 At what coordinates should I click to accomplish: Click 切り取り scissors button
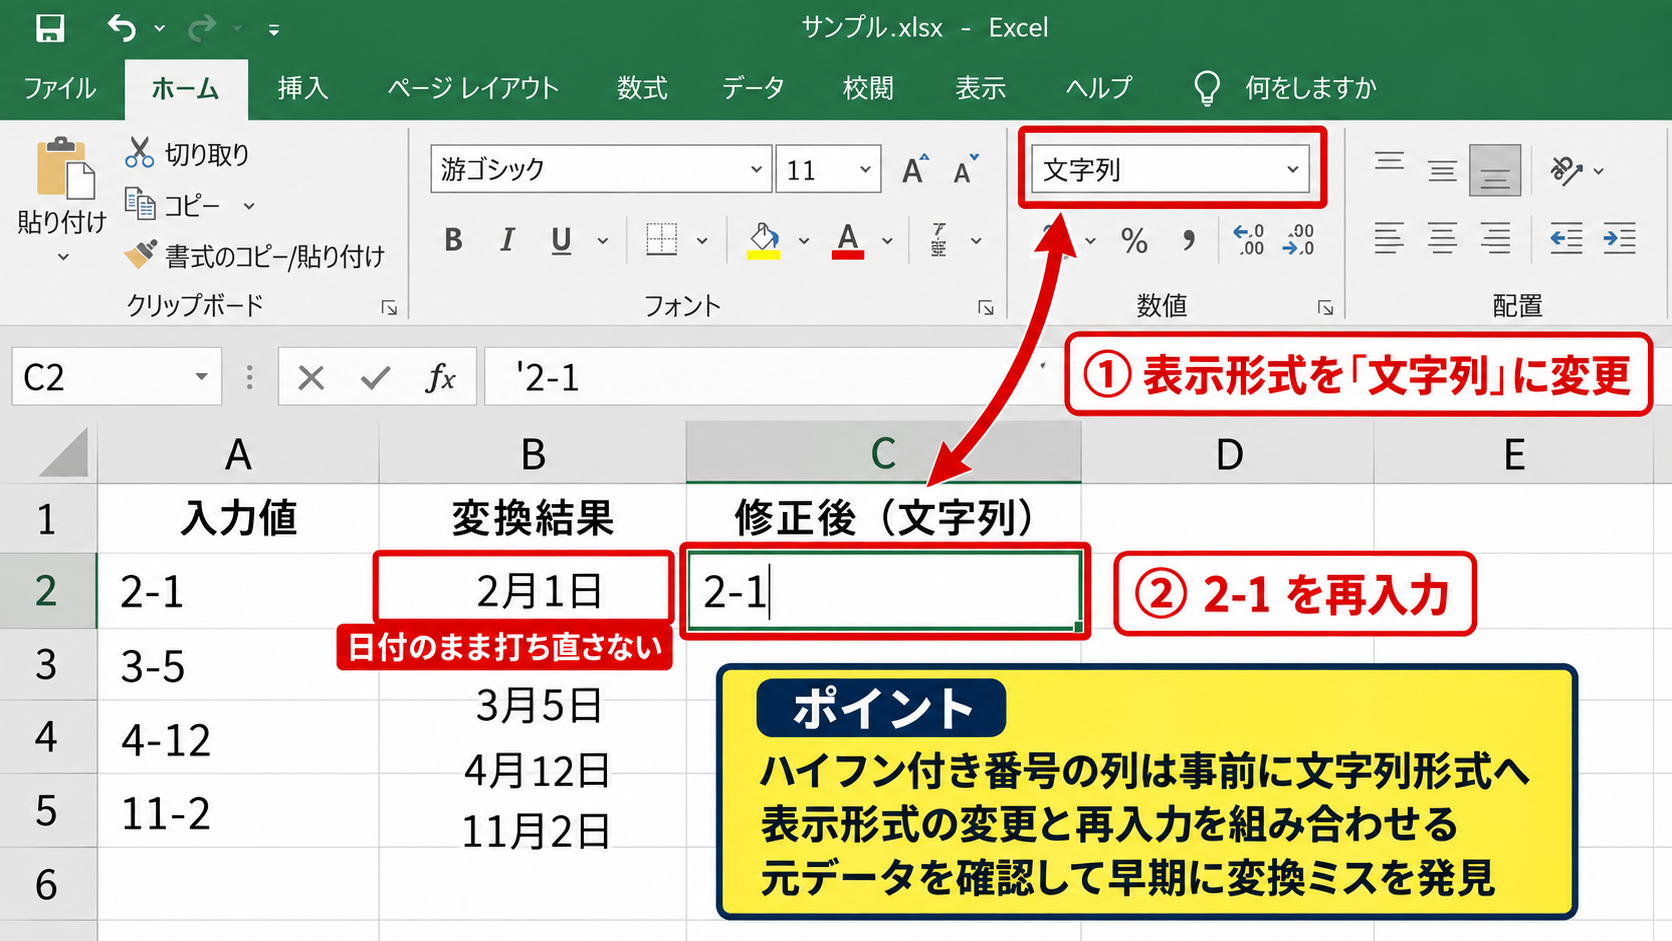(186, 154)
